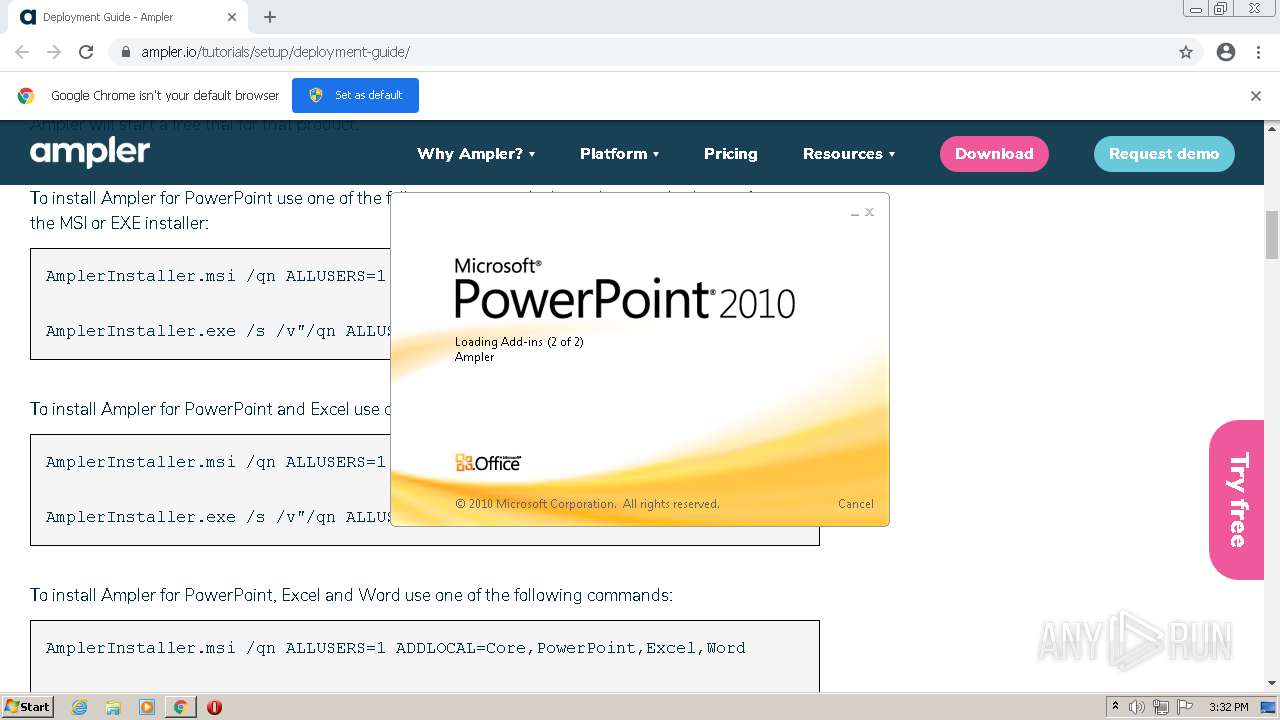Open the Action Center flag icon
The width and height of the screenshot is (1280, 720).
click(1184, 707)
